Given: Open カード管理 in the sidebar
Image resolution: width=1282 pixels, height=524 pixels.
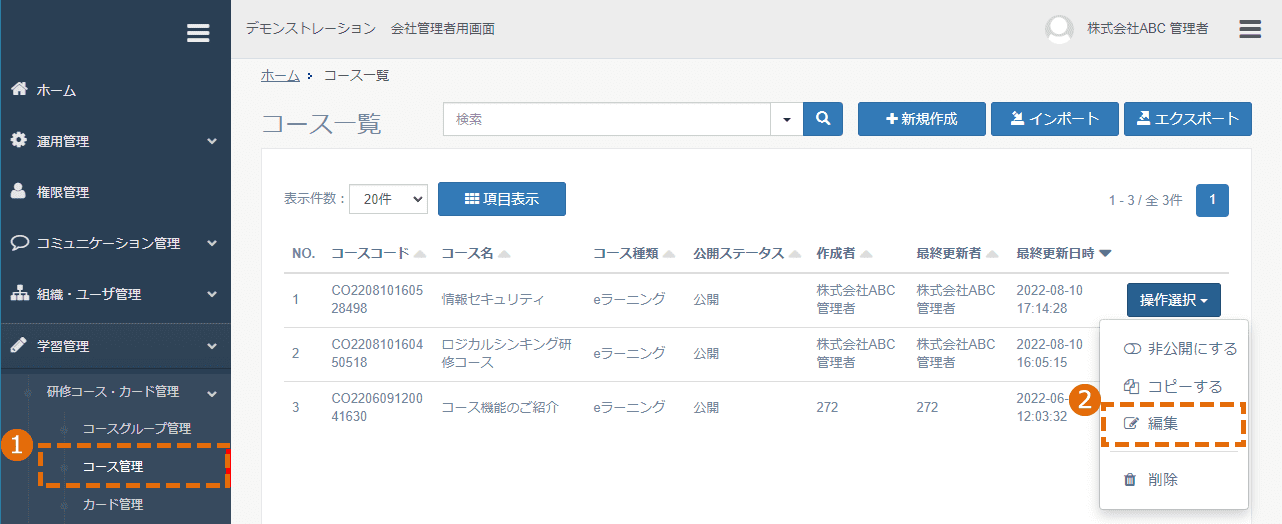Looking at the screenshot, I should pos(112,505).
